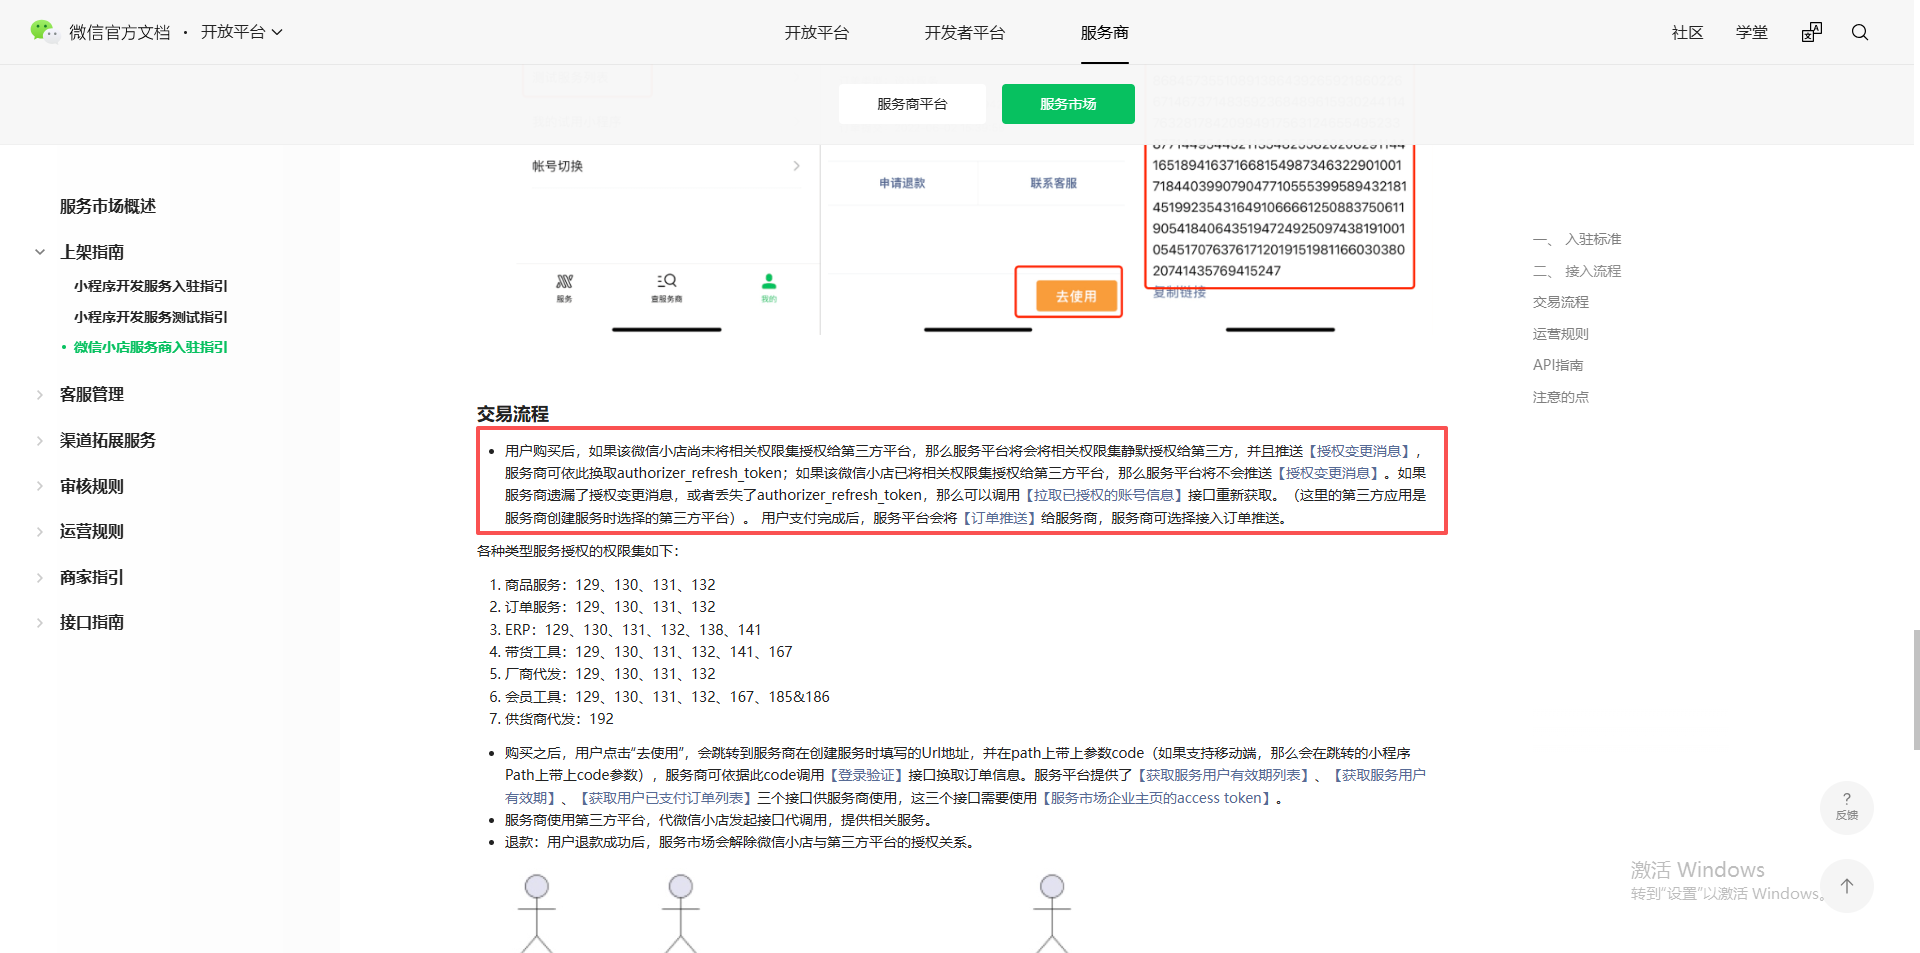
Task: Click the ERP permission list item
Action: click(x=633, y=630)
